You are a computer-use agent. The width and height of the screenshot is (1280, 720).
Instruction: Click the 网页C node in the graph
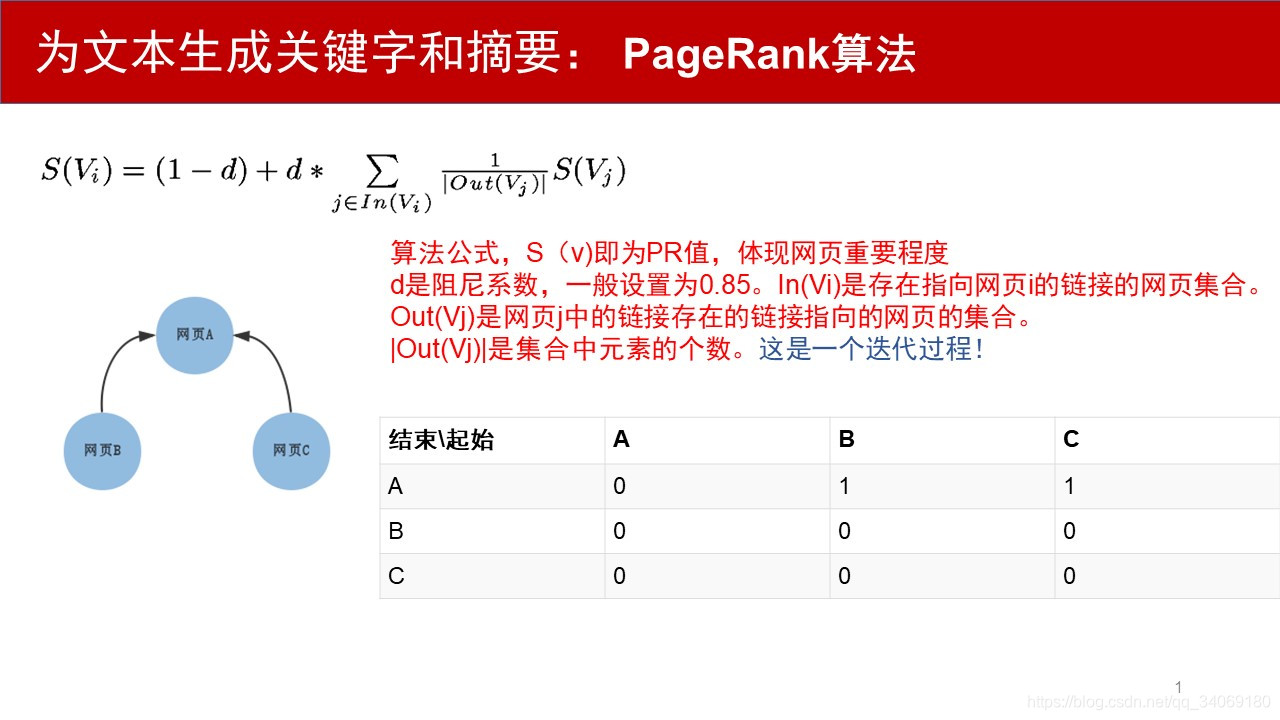(291, 451)
